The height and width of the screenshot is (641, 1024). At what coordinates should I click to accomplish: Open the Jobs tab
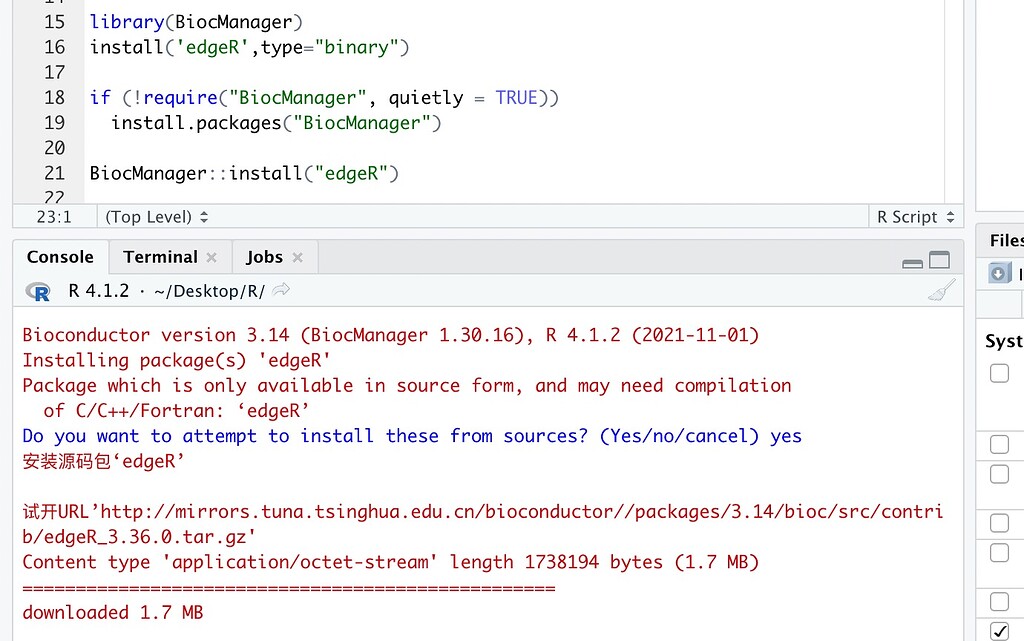pos(264,257)
